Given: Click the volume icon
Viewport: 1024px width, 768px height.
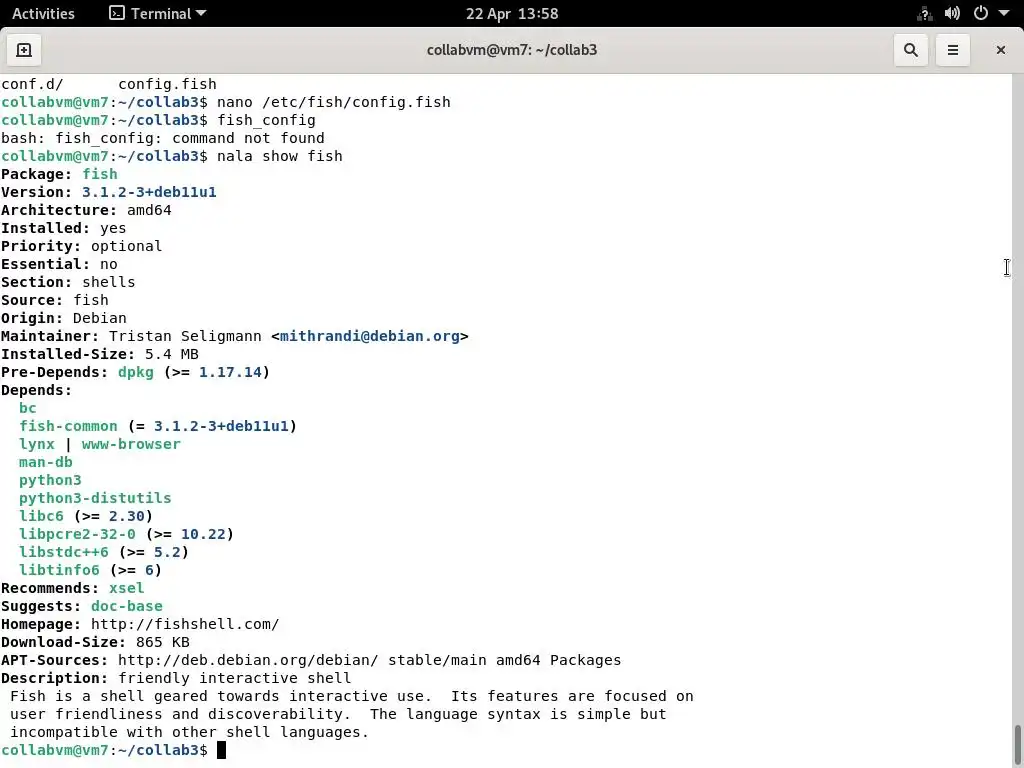Looking at the screenshot, I should coord(952,14).
